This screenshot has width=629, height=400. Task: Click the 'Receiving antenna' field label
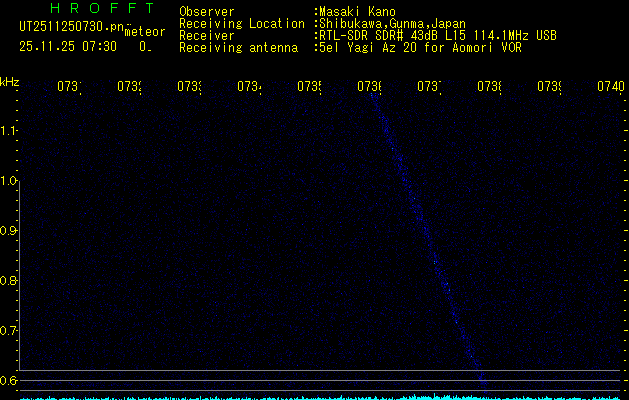[x=238, y=47]
